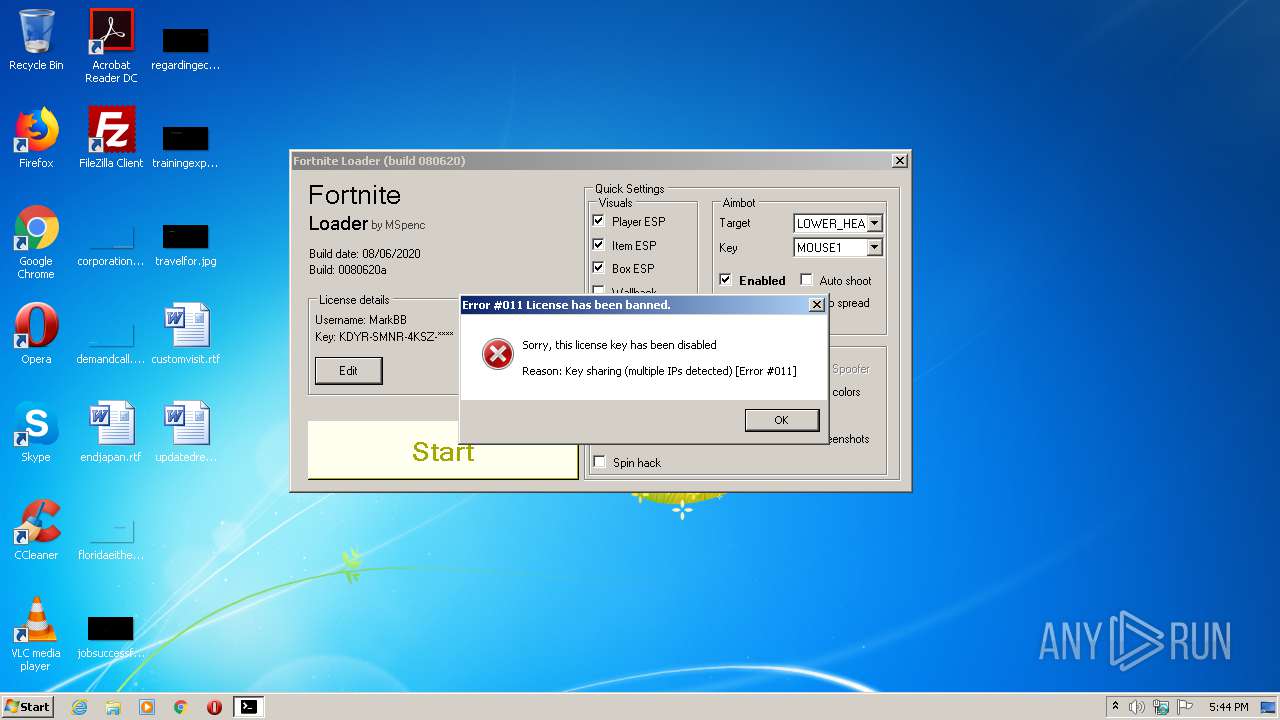Open VLC media player shortcut
This screenshot has height=720, width=1280.
pyautogui.click(x=36, y=635)
